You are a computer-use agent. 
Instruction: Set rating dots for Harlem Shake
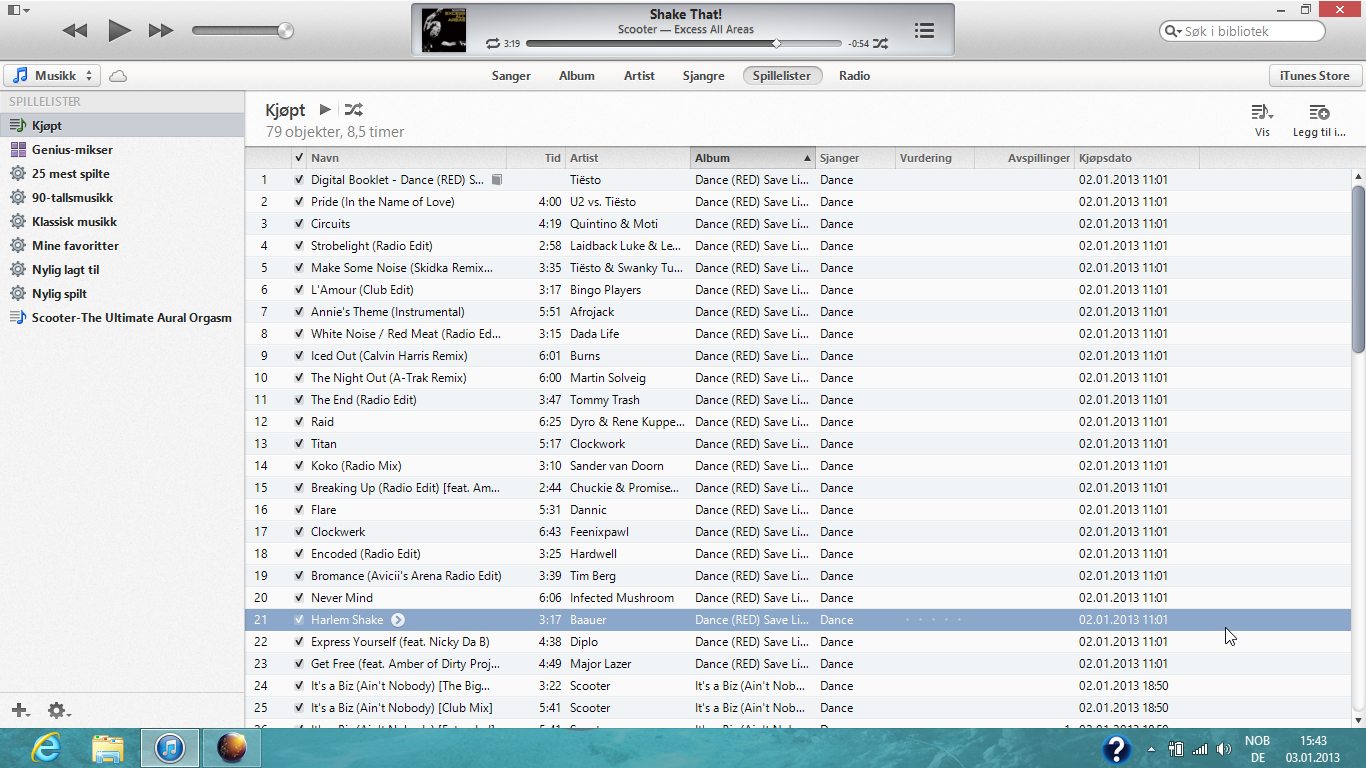[x=934, y=620]
